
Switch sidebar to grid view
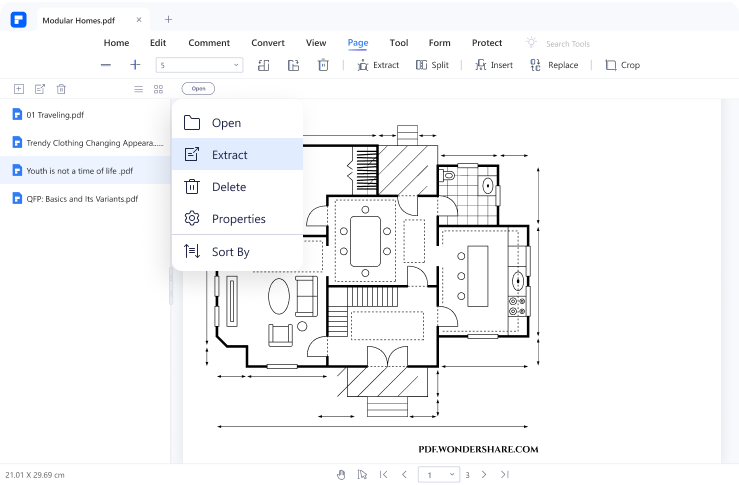(x=158, y=89)
